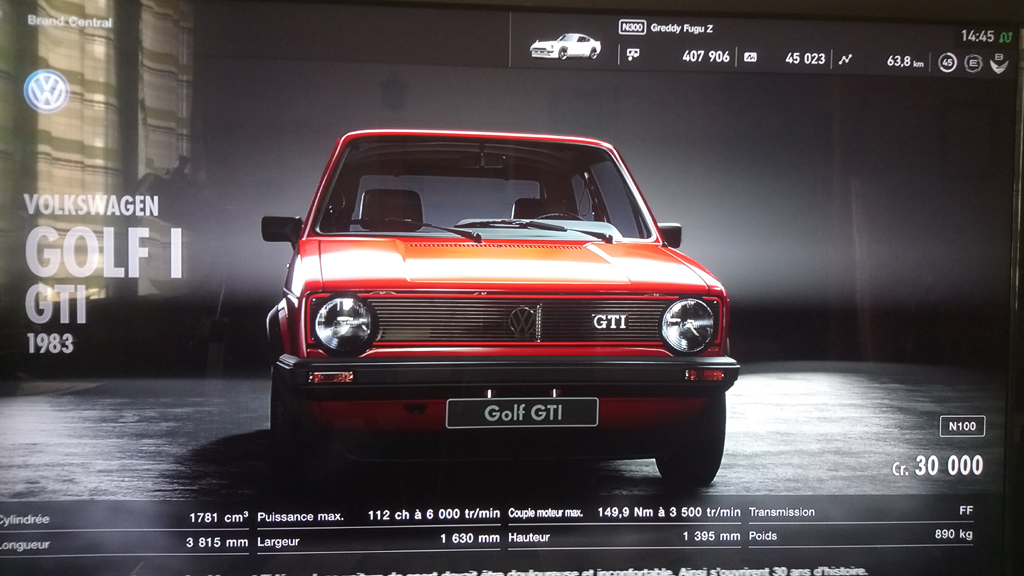This screenshot has width=1024, height=576.
Task: Click the 1 630 mm width value
Action: (x=470, y=539)
